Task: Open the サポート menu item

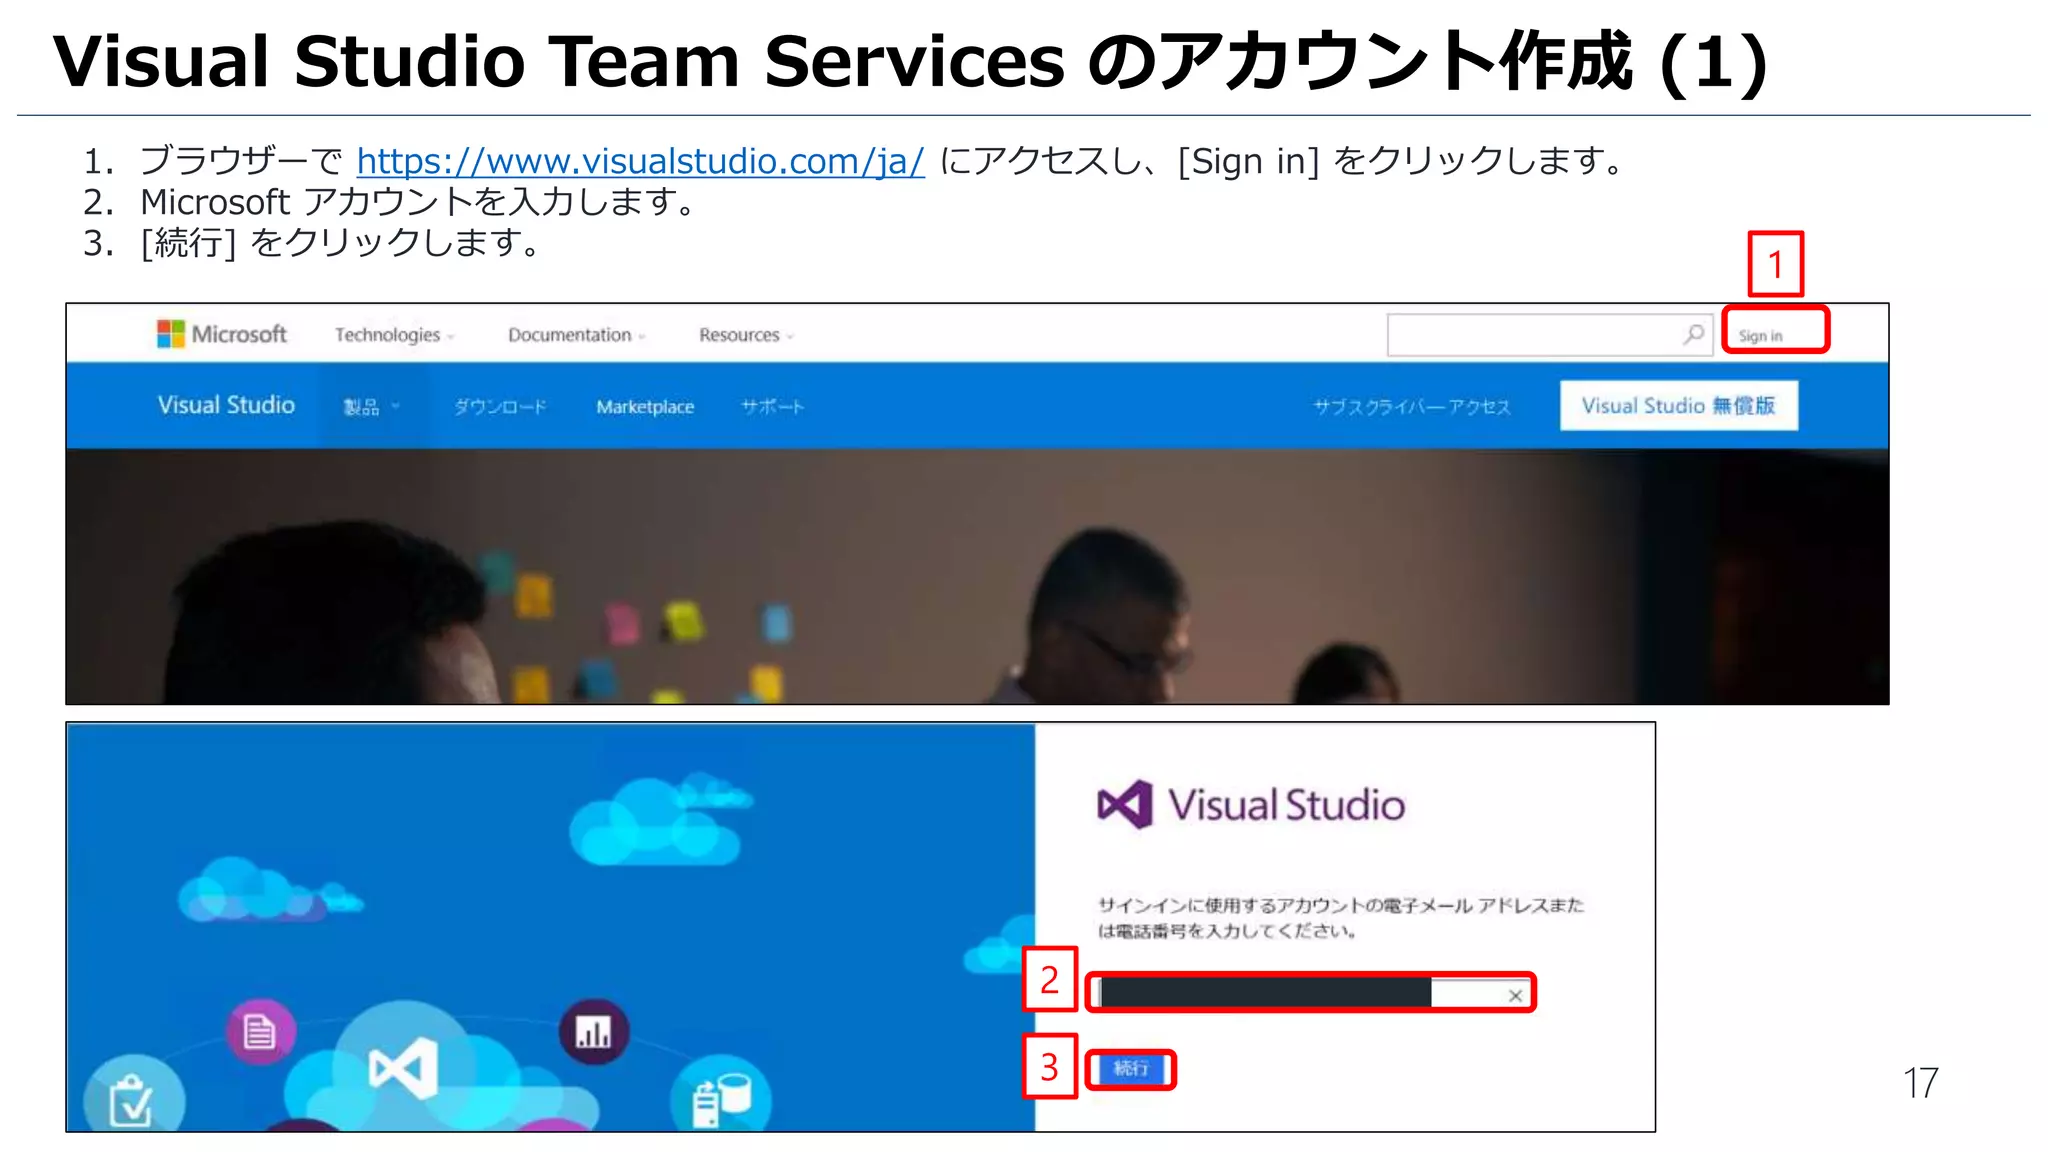Action: click(x=772, y=407)
